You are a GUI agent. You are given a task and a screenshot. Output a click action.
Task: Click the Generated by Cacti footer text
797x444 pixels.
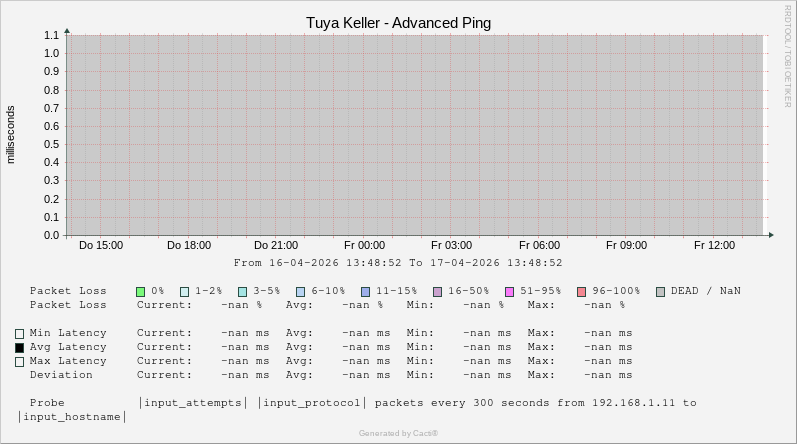coord(398,433)
